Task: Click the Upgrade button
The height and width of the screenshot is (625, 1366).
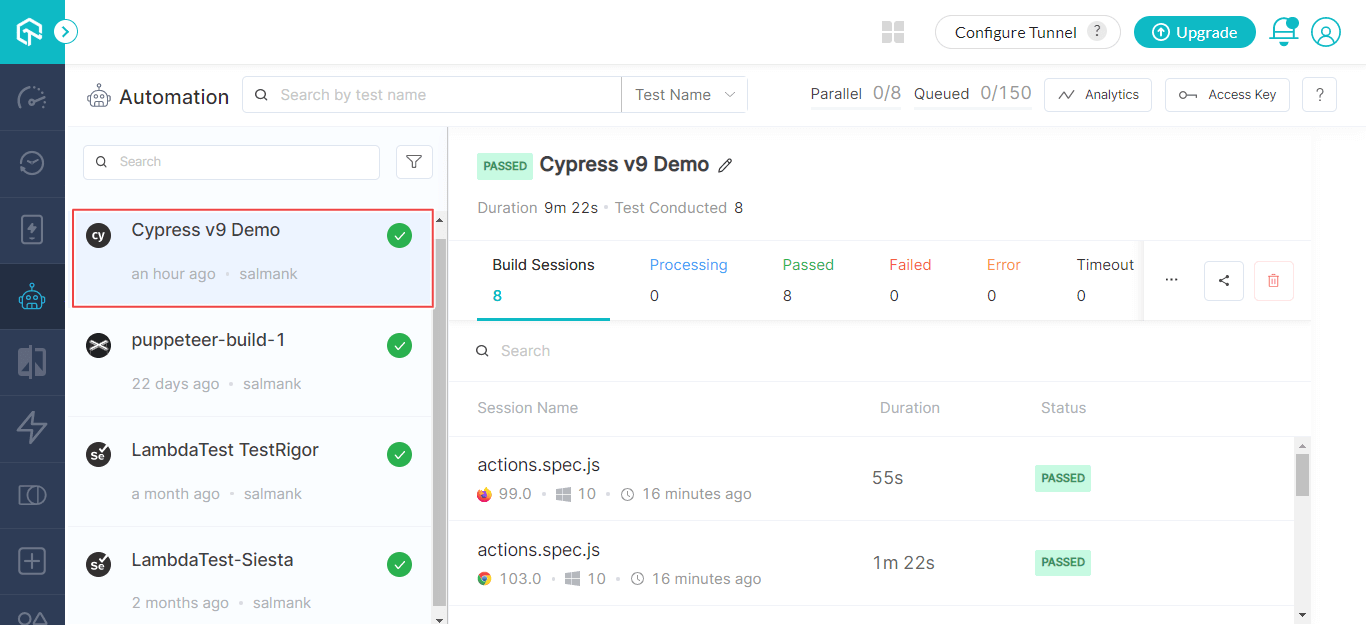Action: [1194, 32]
